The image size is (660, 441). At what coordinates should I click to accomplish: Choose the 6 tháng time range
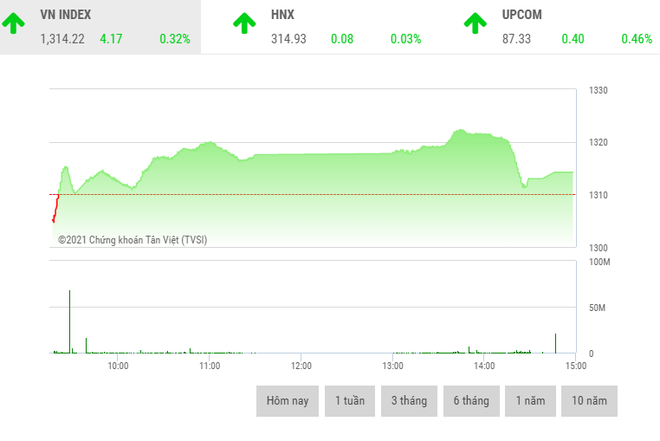(x=469, y=401)
